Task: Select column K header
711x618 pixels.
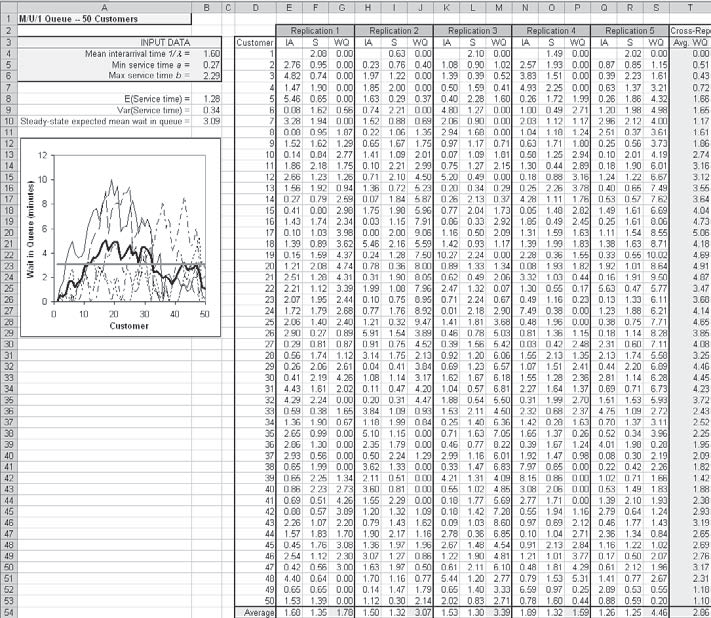Action: click(447, 7)
